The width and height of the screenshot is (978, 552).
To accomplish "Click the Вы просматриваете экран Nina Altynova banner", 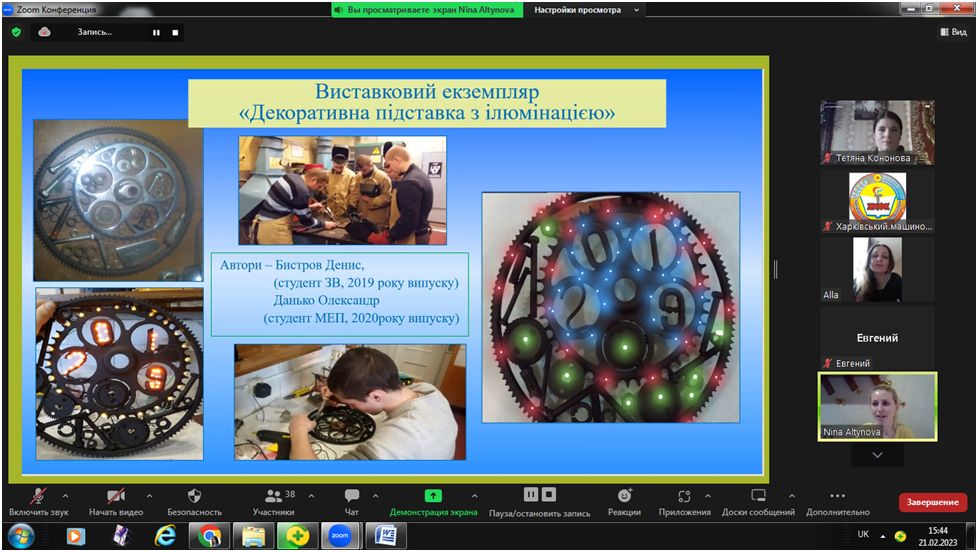I will coord(427,10).
